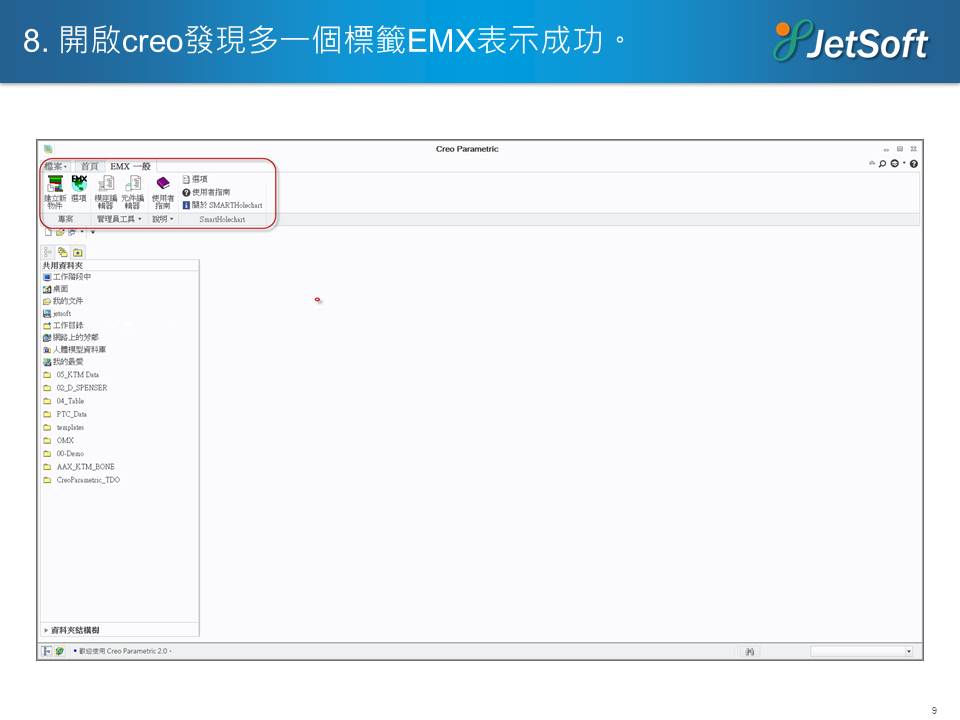
Task: Open the 檔案 file menu
Action: 55,166
